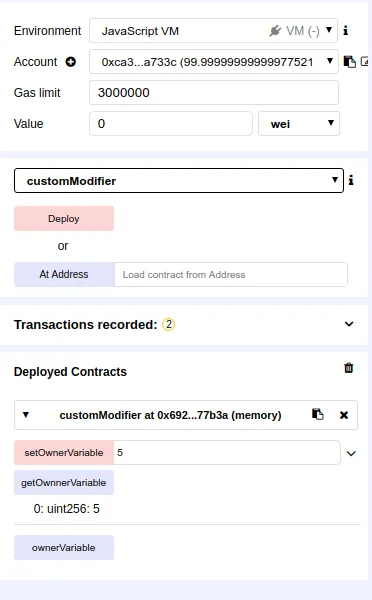Collapse the deployed customModifier contract

[26, 415]
